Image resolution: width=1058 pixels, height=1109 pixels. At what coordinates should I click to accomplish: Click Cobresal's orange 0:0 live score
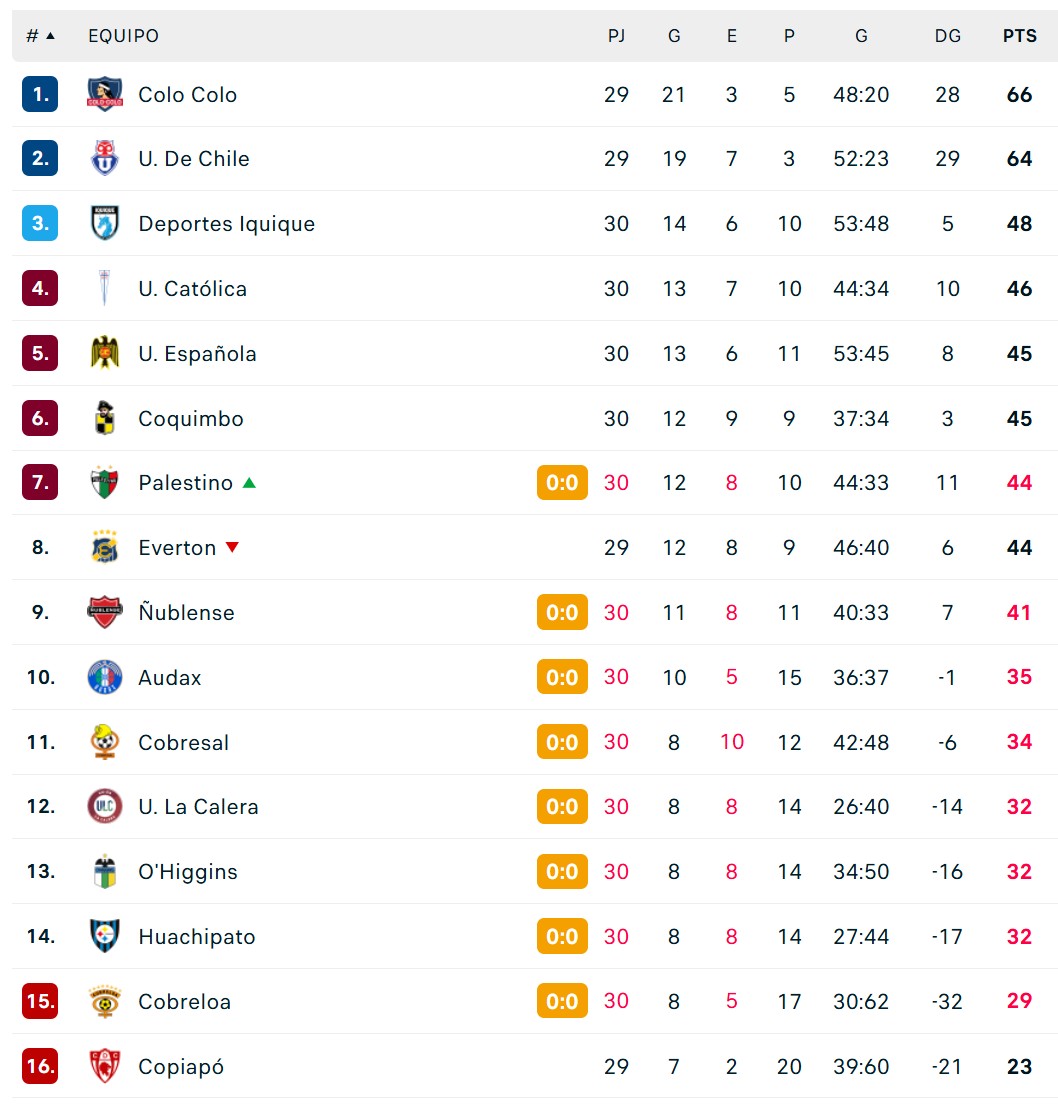(x=562, y=742)
